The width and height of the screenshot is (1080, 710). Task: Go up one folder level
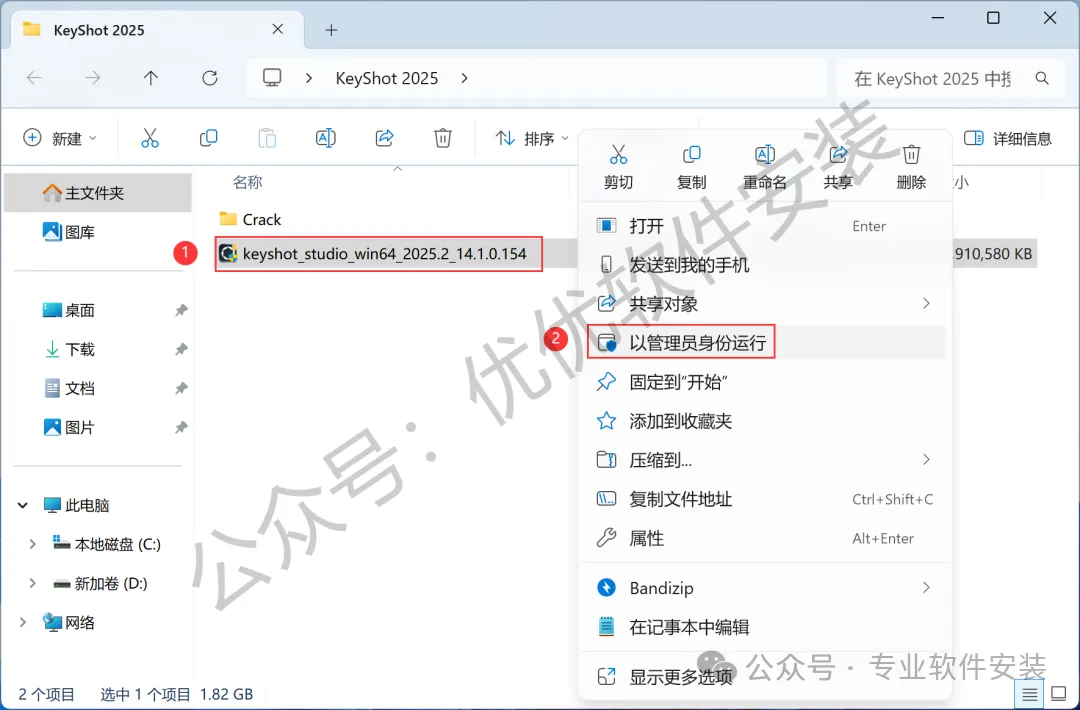(151, 78)
